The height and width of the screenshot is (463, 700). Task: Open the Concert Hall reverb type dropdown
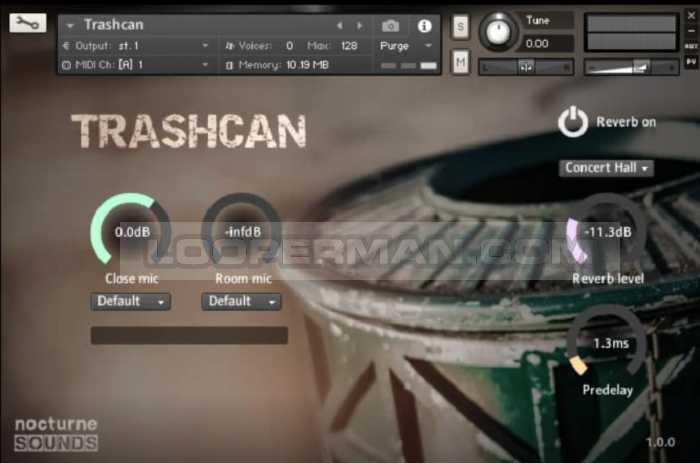point(606,168)
